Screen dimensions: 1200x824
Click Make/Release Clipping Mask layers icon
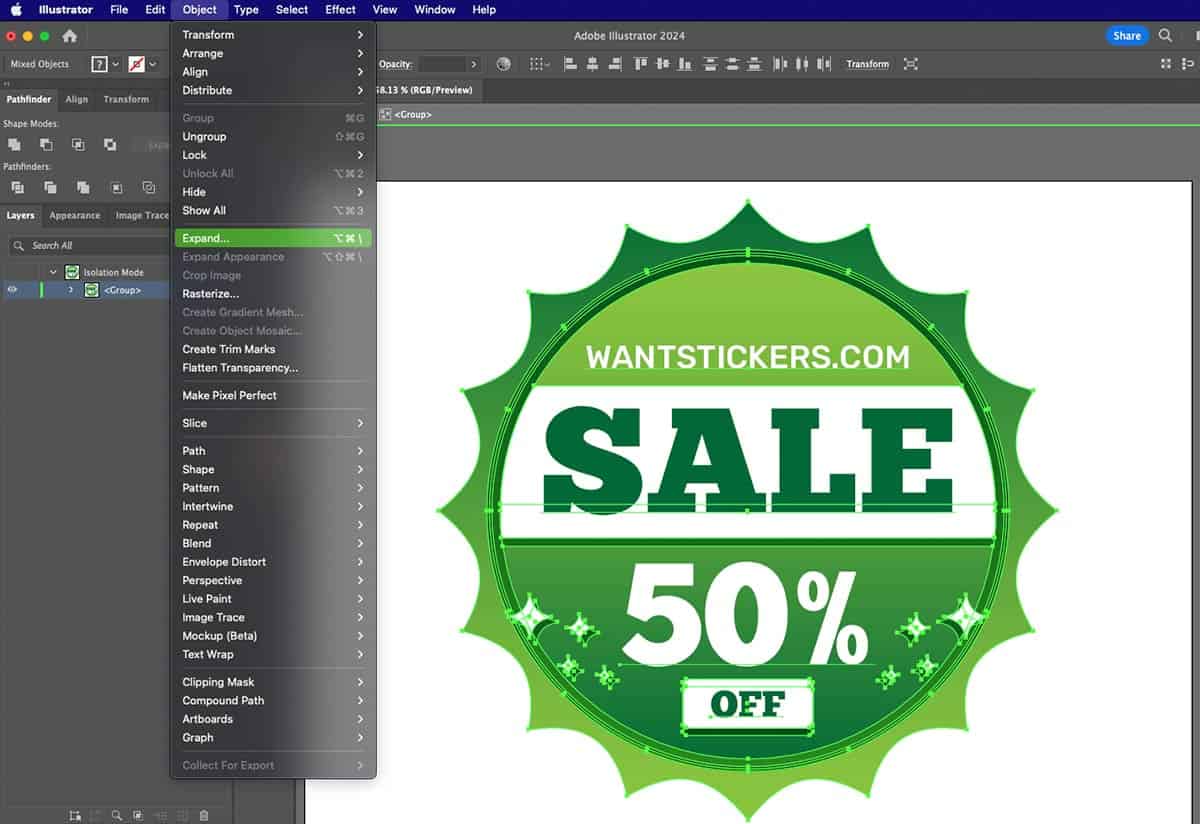click(138, 816)
